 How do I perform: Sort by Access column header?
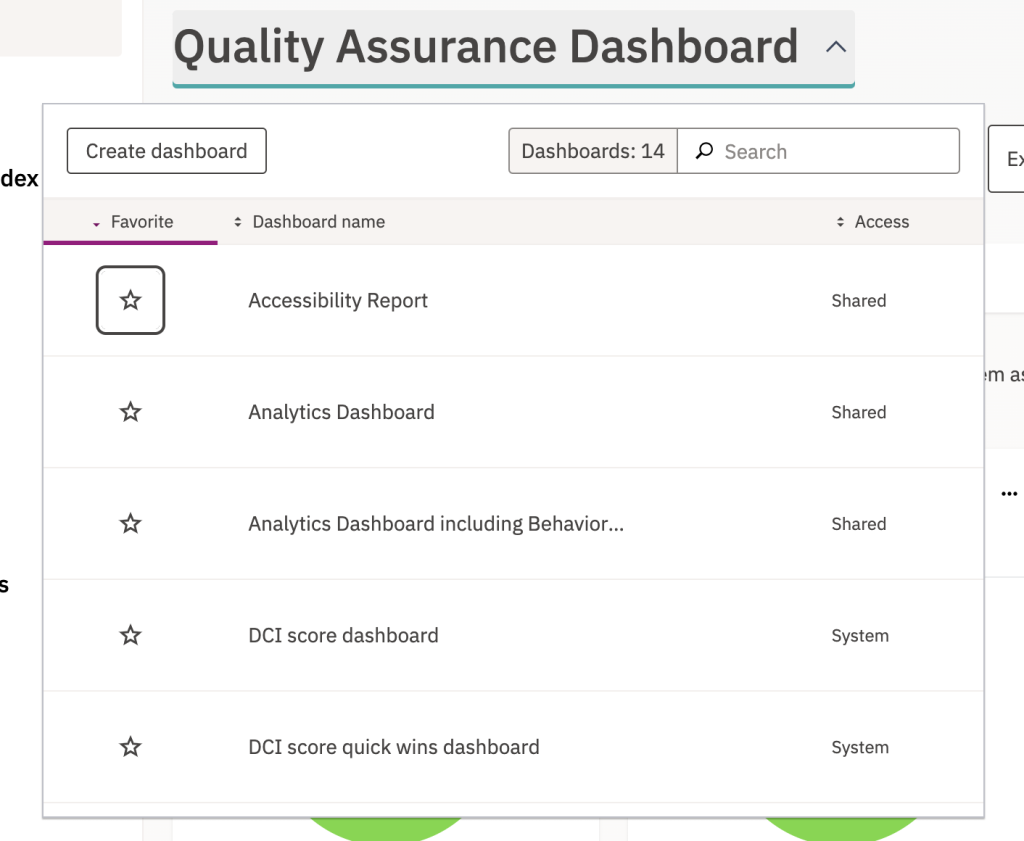point(881,222)
